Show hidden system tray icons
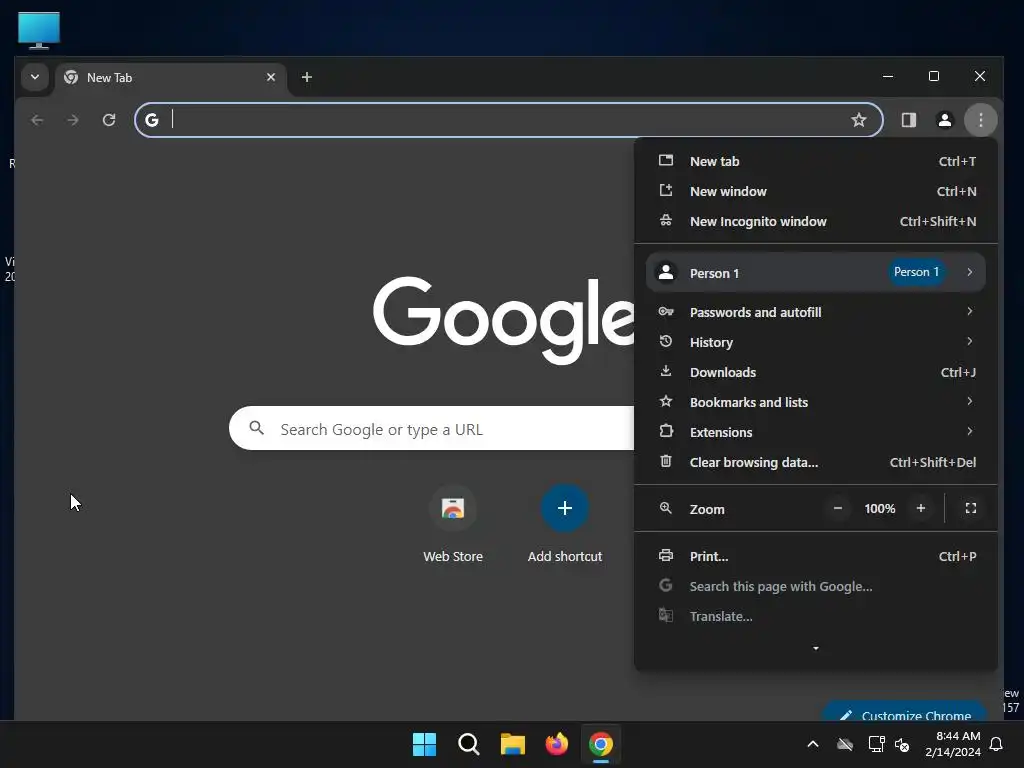This screenshot has height=768, width=1024. [x=813, y=744]
